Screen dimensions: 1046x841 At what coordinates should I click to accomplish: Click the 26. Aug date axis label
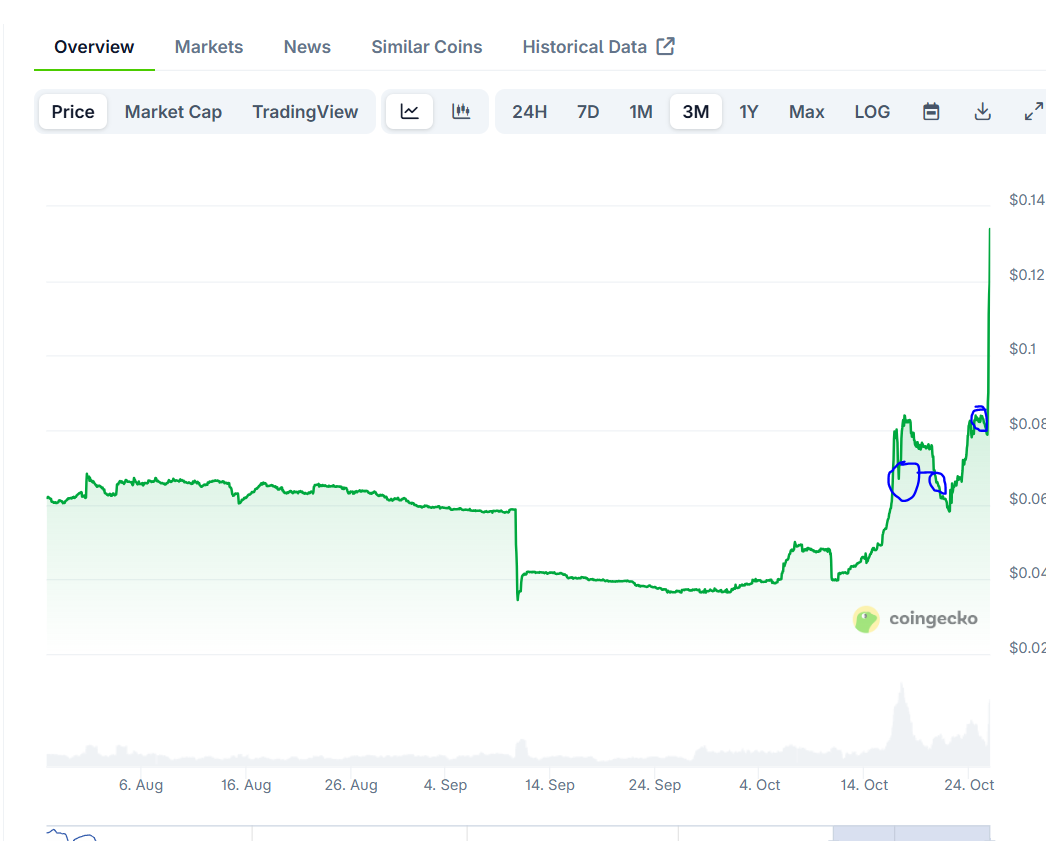(x=351, y=785)
